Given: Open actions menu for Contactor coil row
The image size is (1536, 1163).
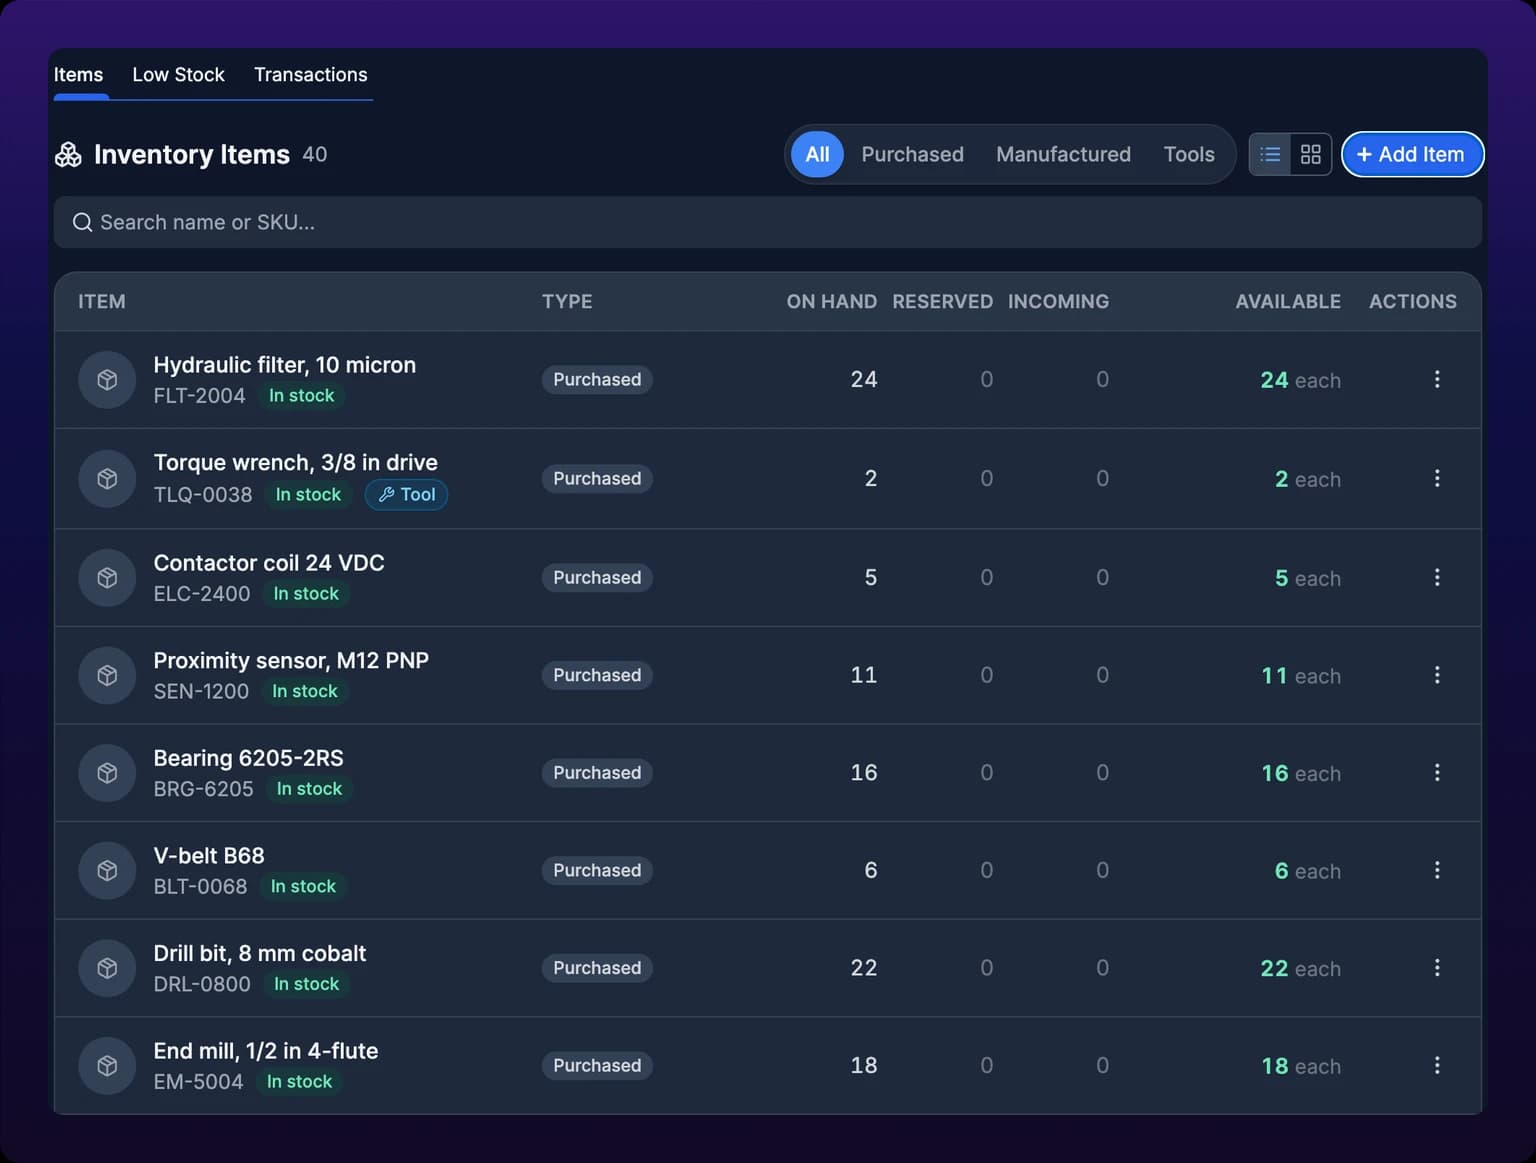Looking at the screenshot, I should pos(1437,577).
